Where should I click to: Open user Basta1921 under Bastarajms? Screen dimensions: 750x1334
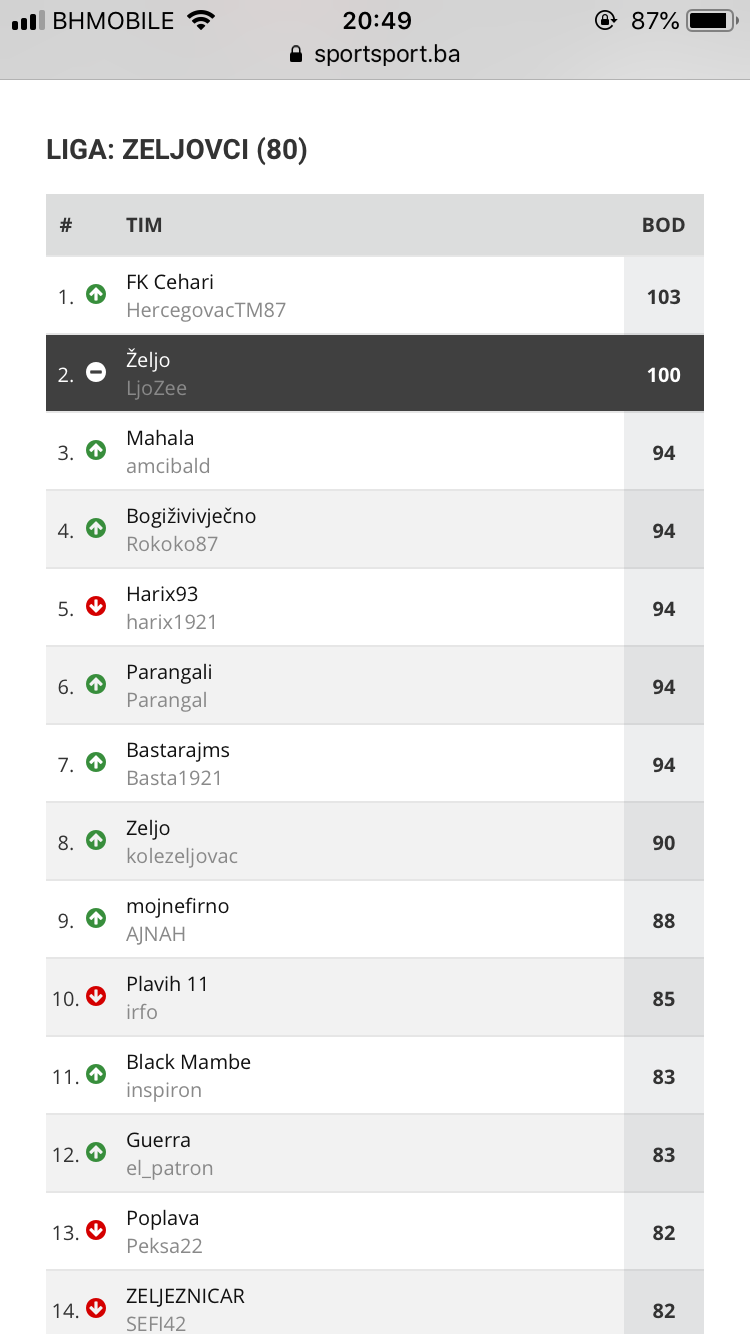pos(174,778)
